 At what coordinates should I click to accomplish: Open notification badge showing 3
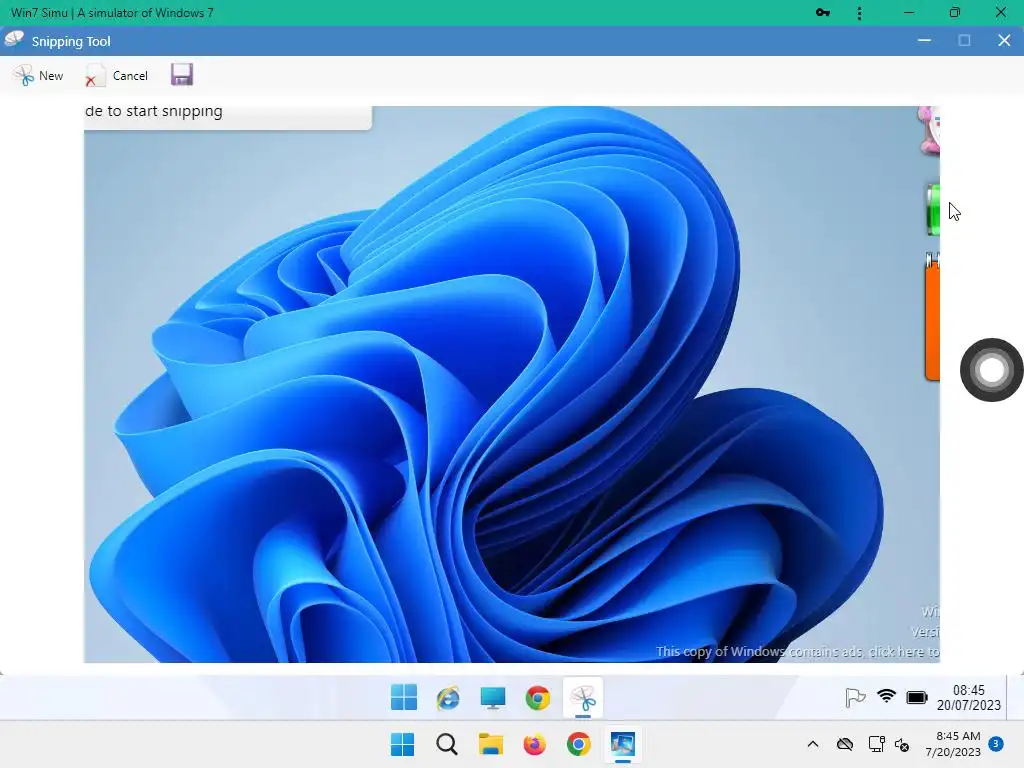[996, 744]
